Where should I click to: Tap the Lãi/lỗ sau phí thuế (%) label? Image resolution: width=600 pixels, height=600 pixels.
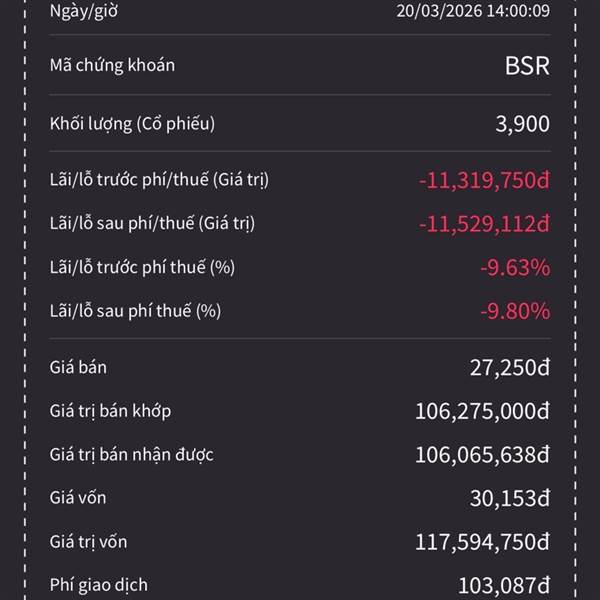(x=134, y=311)
